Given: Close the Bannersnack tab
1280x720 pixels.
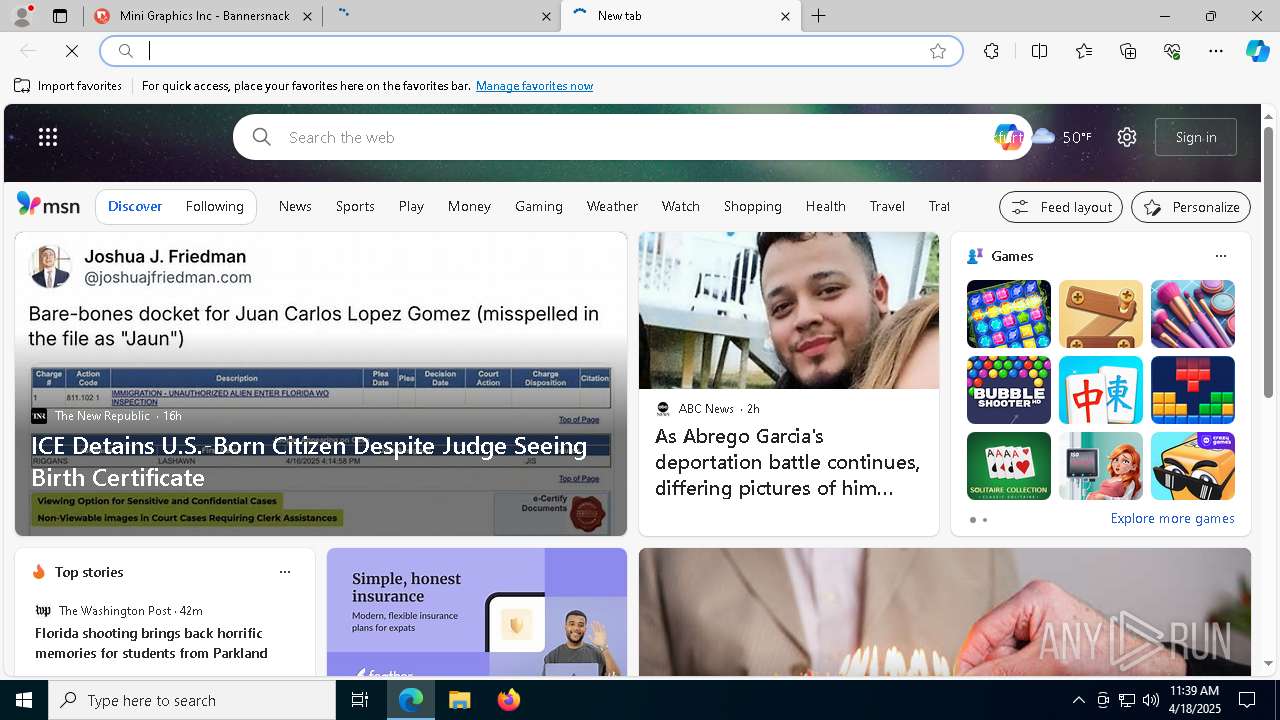Looking at the screenshot, I should tap(307, 16).
